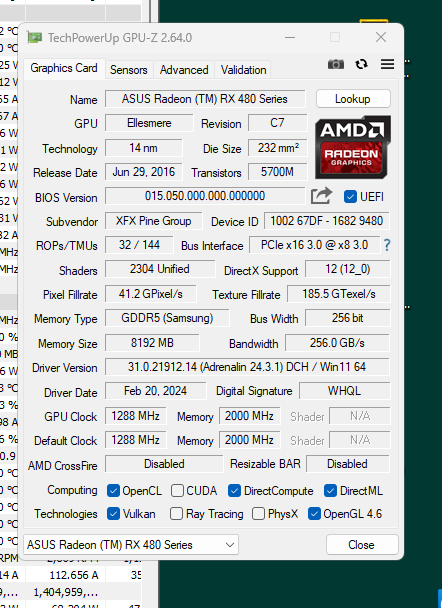This screenshot has height=608, width=442.
Task: Click the Pixel Fillrate 41.2 GPixel/s
Action: coord(150,294)
